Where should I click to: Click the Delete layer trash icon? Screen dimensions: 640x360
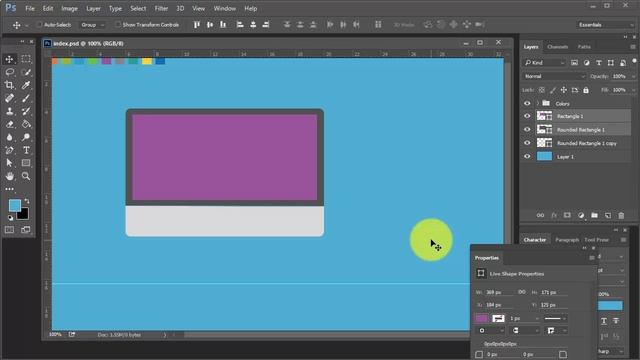[621, 215]
